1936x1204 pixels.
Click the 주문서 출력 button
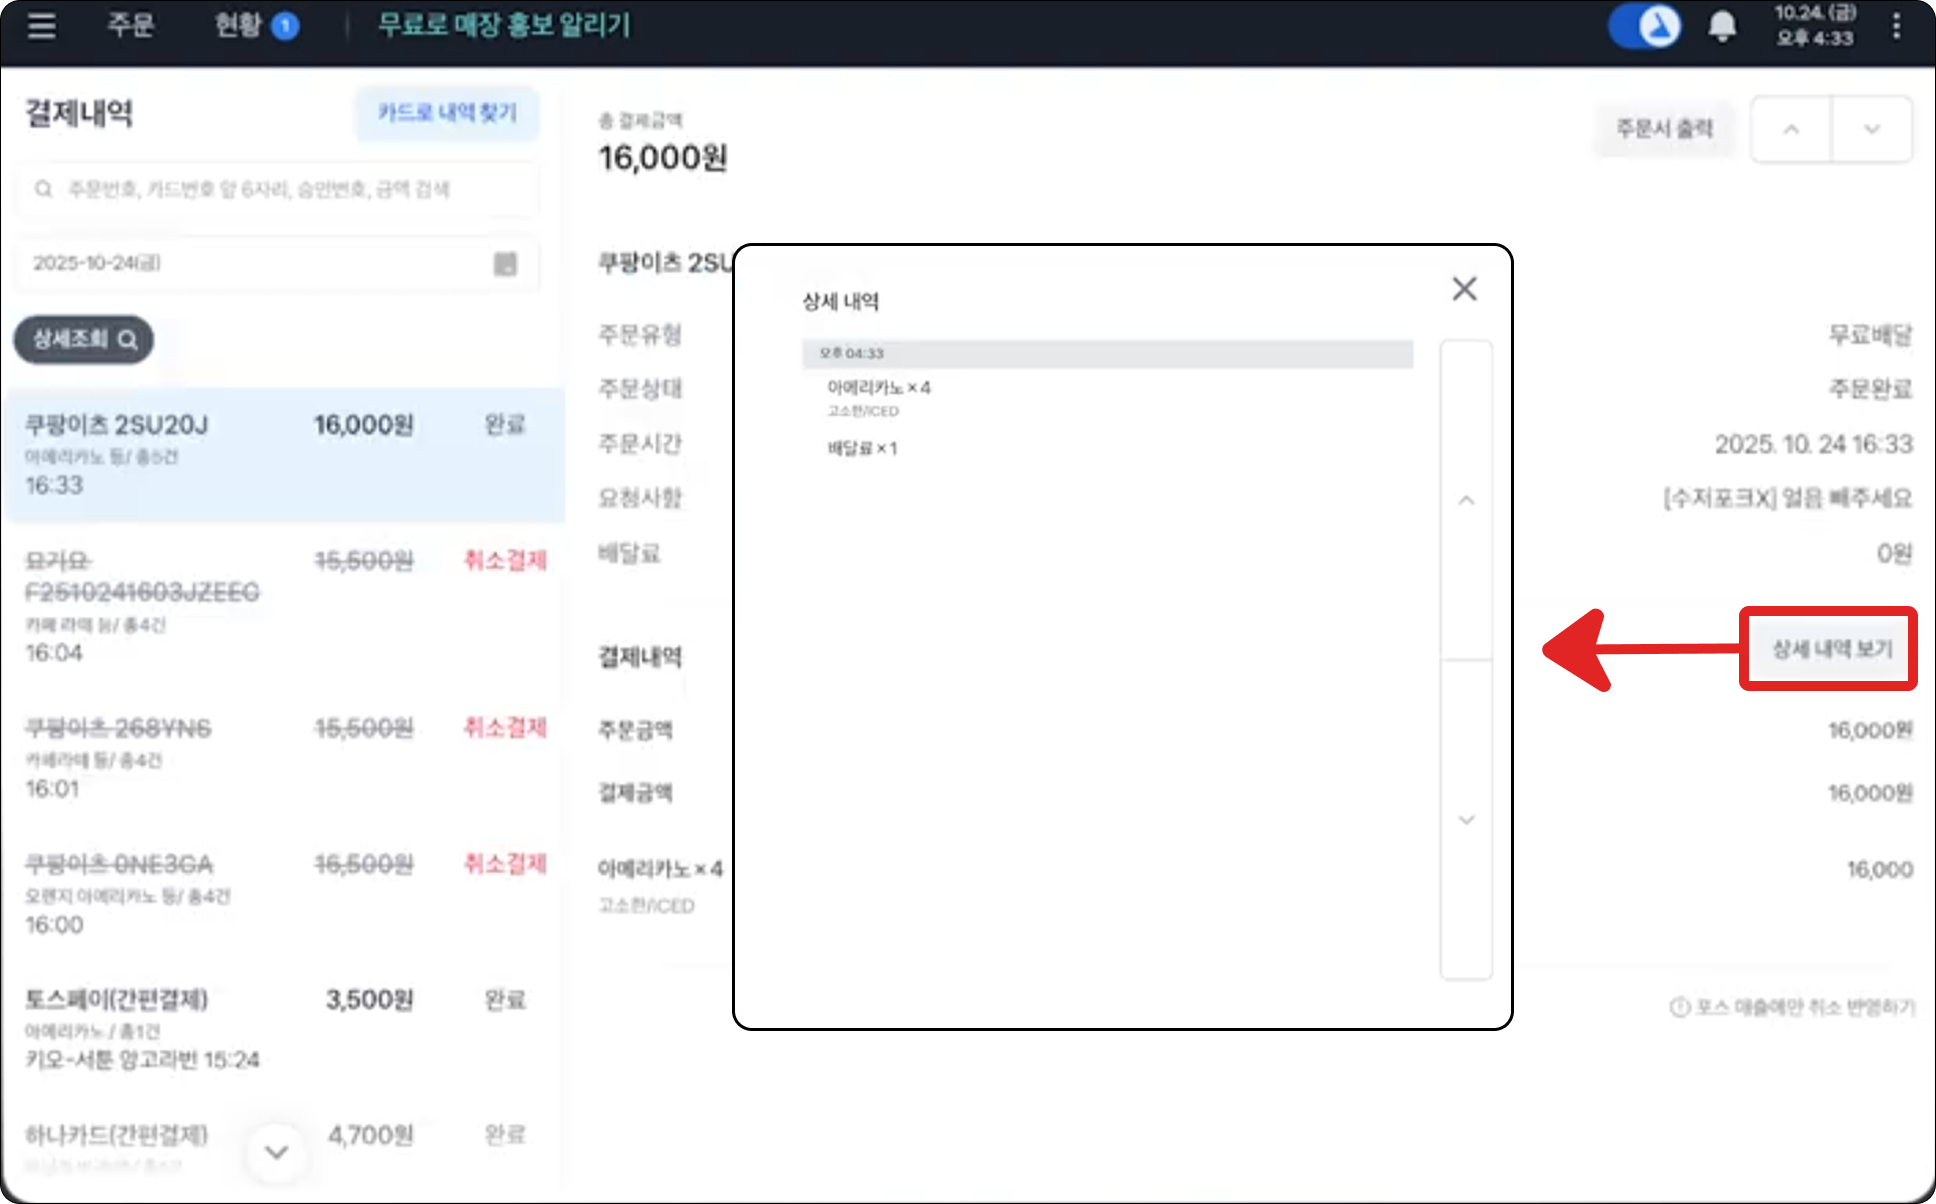pos(1664,129)
